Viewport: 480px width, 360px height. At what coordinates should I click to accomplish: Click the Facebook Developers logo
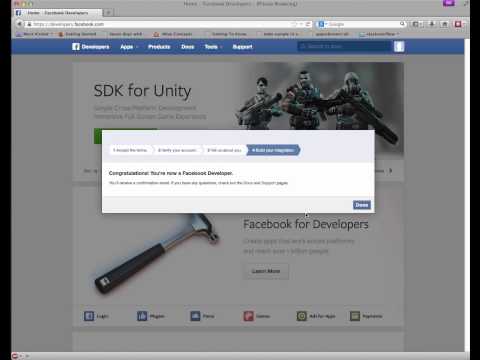(x=91, y=47)
